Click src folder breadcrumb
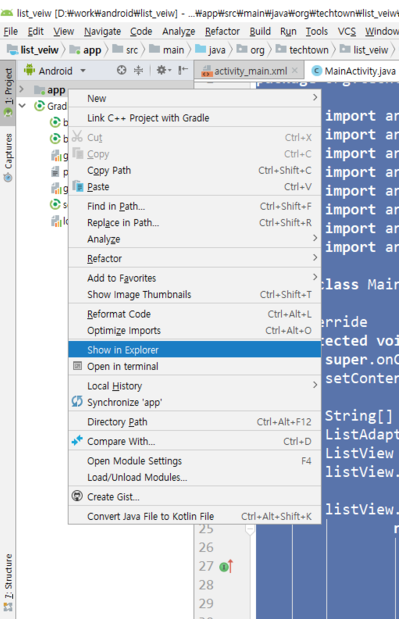Image resolution: width=399 pixels, height=619 pixels. [x=125, y=50]
